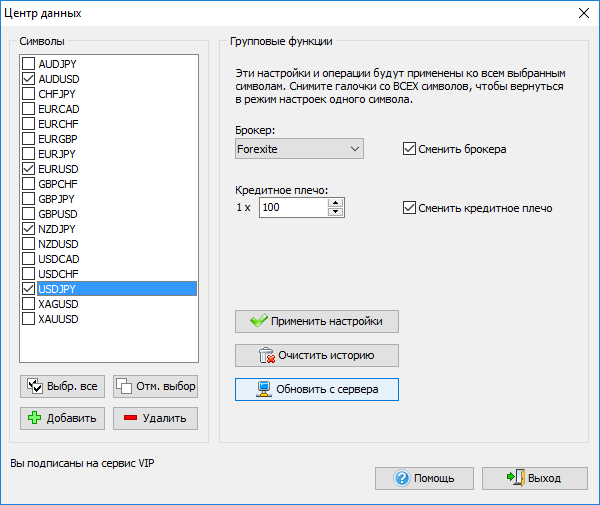600x505 pixels.
Task: Click into the leverage value field
Action: [x=292, y=207]
